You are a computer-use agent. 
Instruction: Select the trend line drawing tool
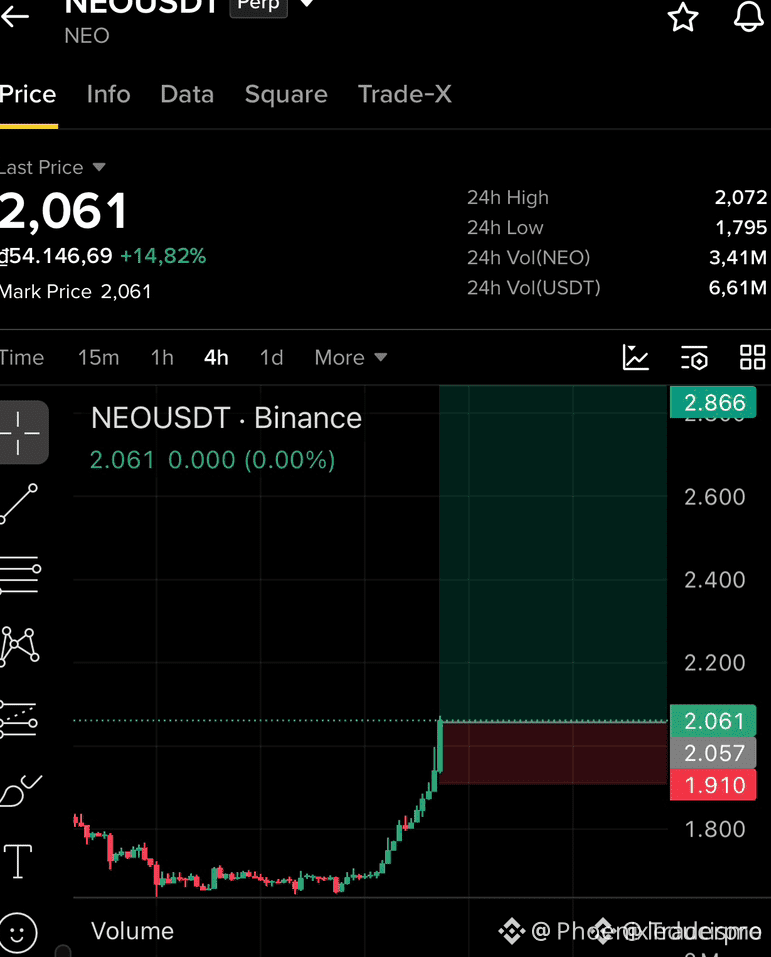20,504
